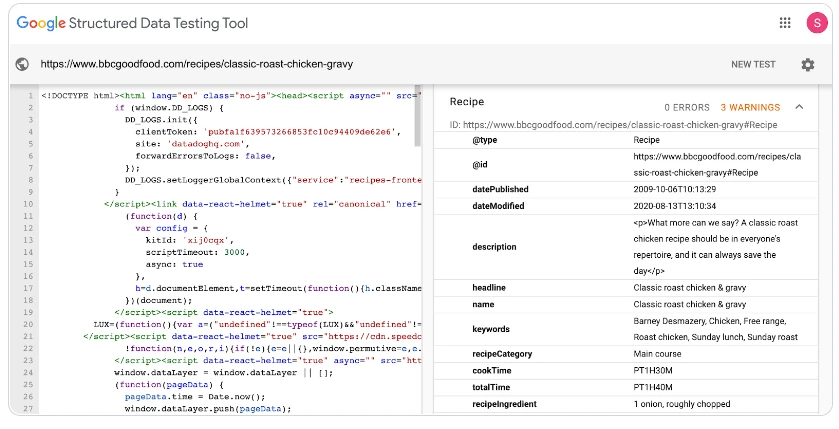The width and height of the screenshot is (839, 429).
Task: Click the value 2020-08-13T13:10:34
Action: 674,206
